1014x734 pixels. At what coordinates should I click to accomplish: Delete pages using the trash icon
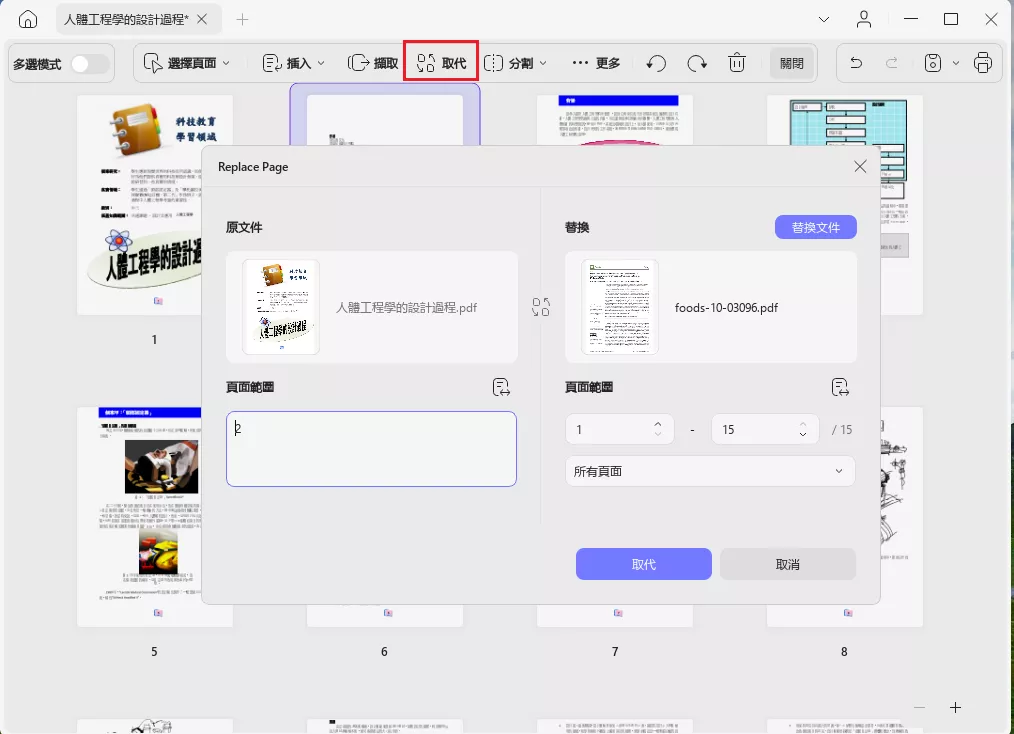pyautogui.click(x=737, y=62)
